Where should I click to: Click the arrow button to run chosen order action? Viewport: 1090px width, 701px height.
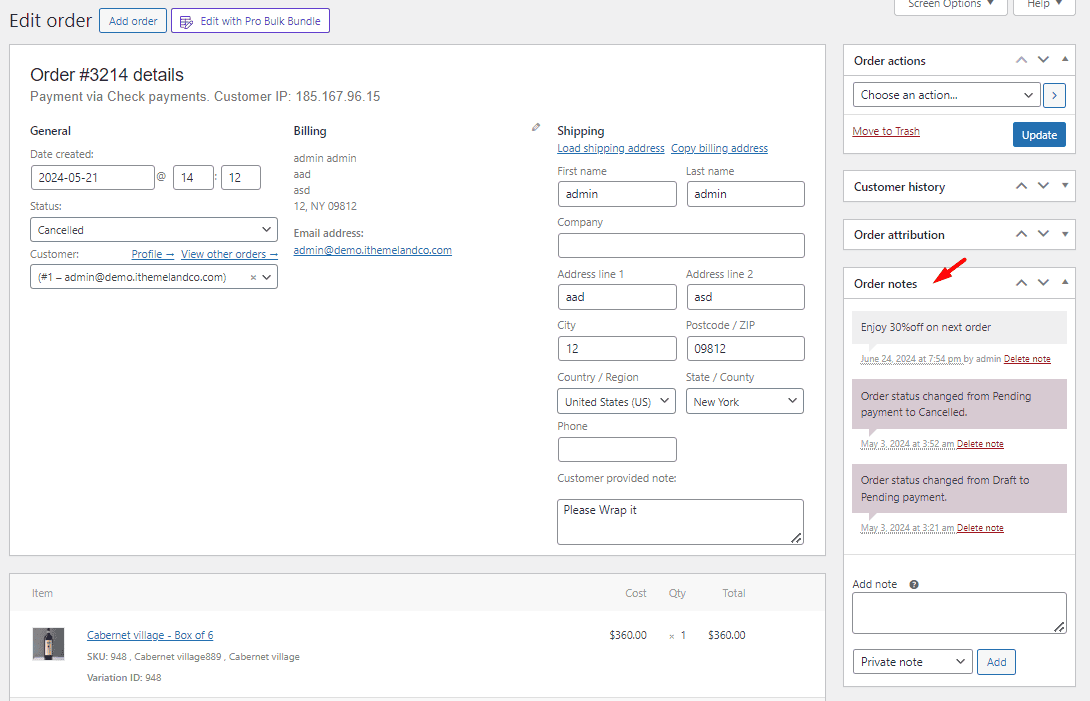[1054, 94]
